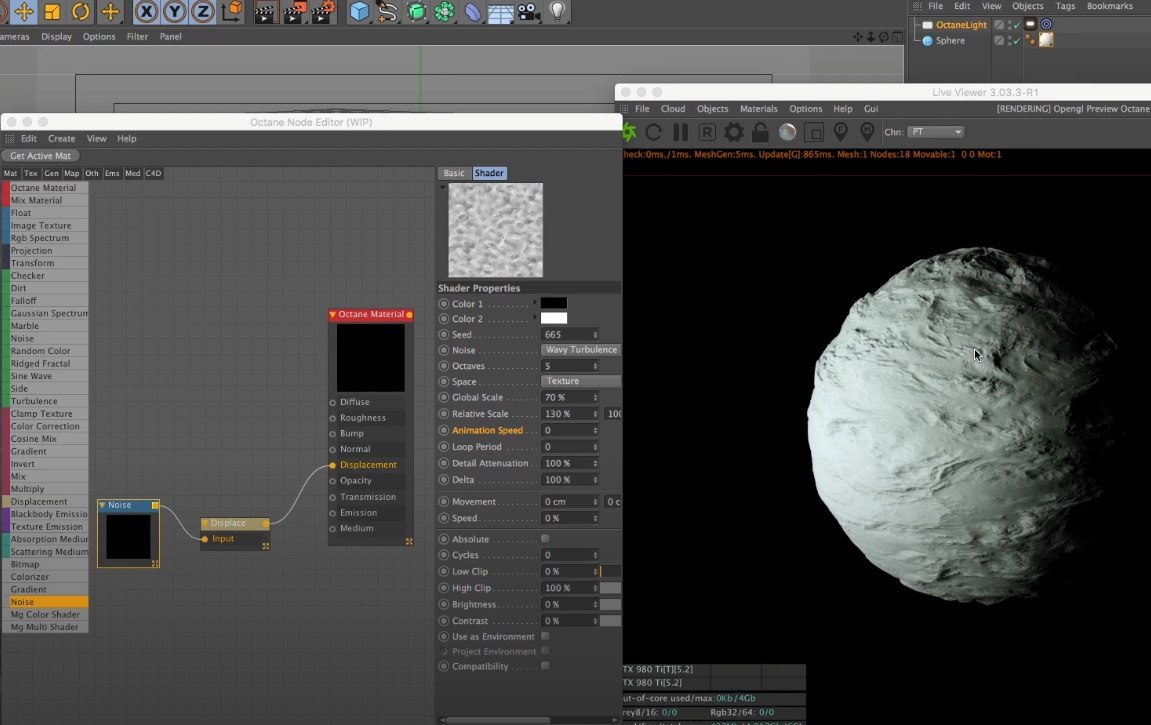Switch to the Basic tab

tap(454, 173)
